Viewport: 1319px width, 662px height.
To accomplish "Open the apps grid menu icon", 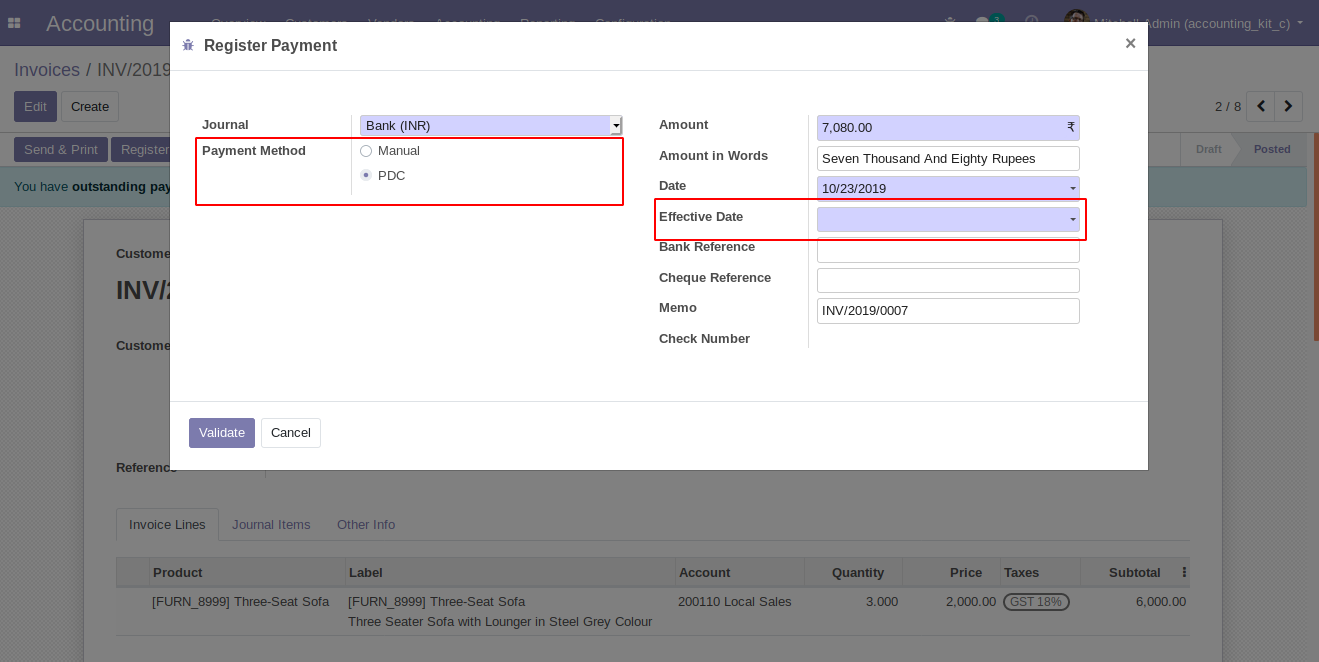I will [14, 23].
